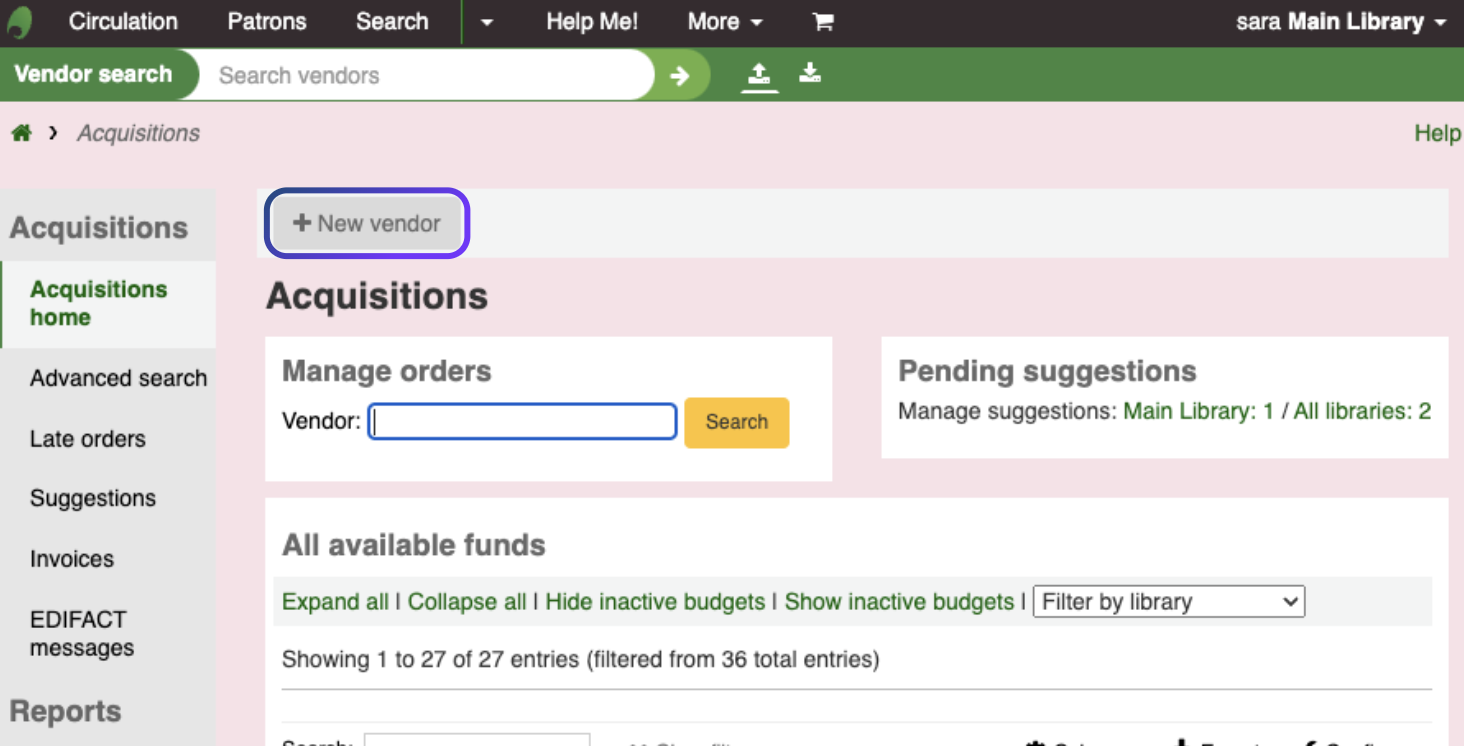Go to home via breadcrumb house icon
This screenshot has width=1464, height=746.
[21, 133]
